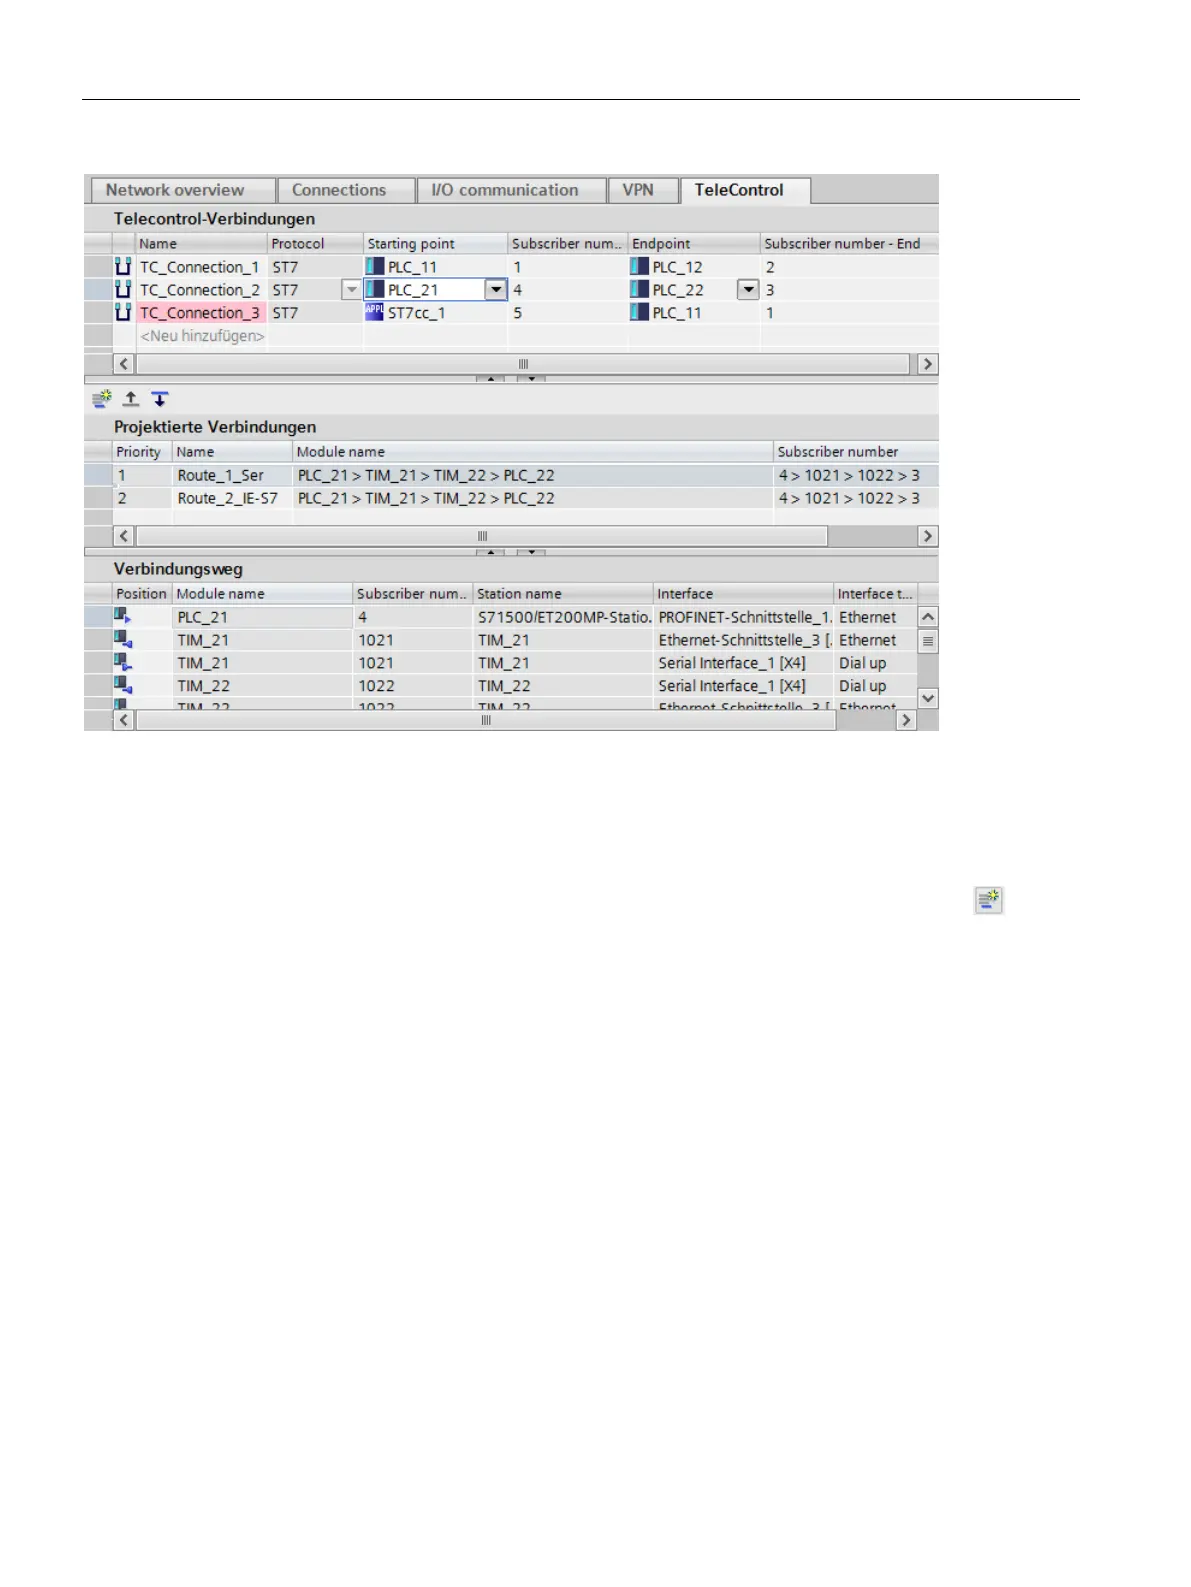1191x1587 pixels.
Task: Select route Route_1_Ser
Action: 221,475
